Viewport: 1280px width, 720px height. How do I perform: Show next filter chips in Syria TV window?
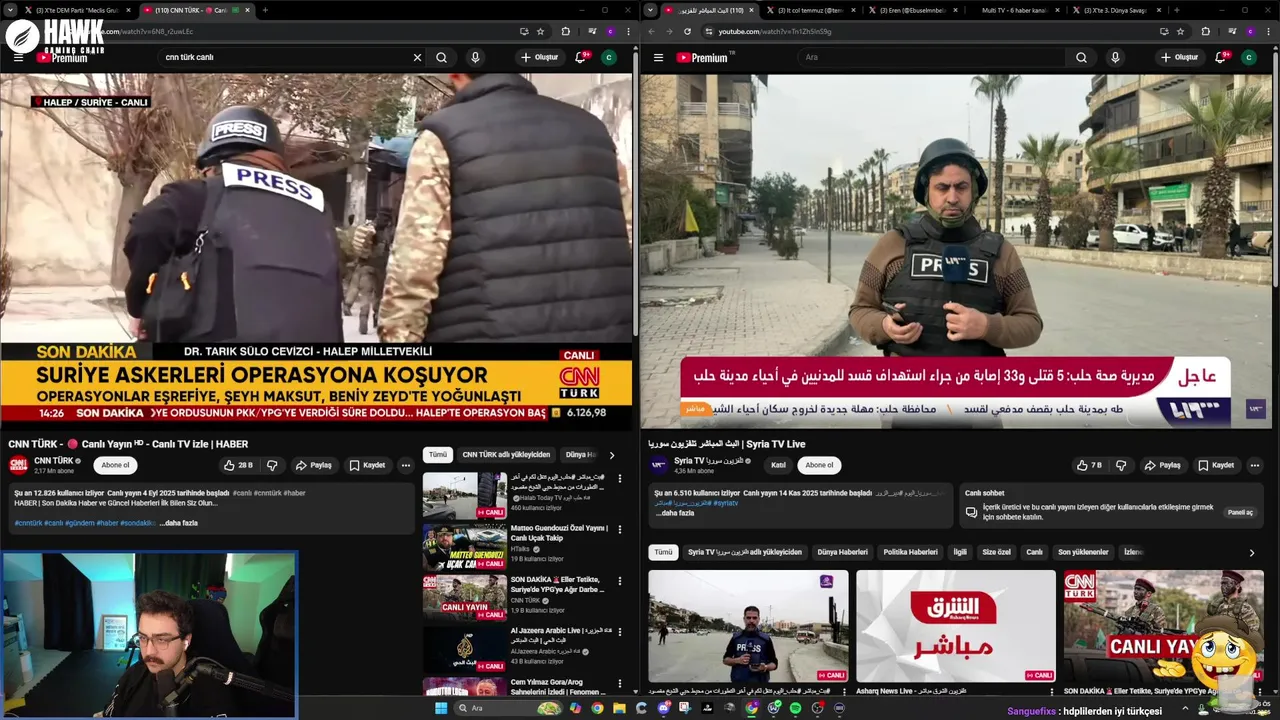pyautogui.click(x=1252, y=553)
